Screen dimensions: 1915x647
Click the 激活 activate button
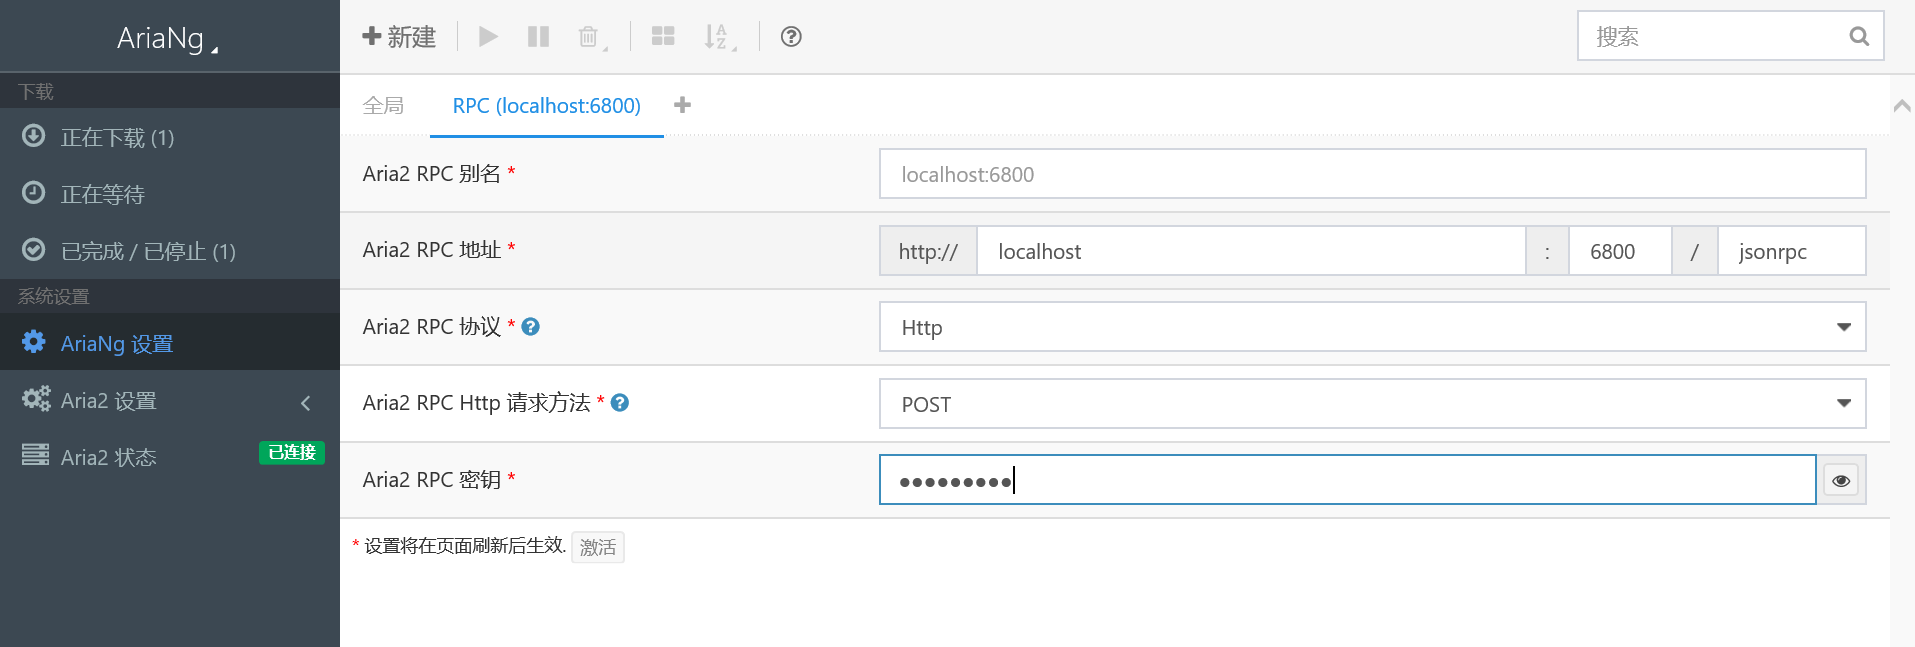coord(598,547)
